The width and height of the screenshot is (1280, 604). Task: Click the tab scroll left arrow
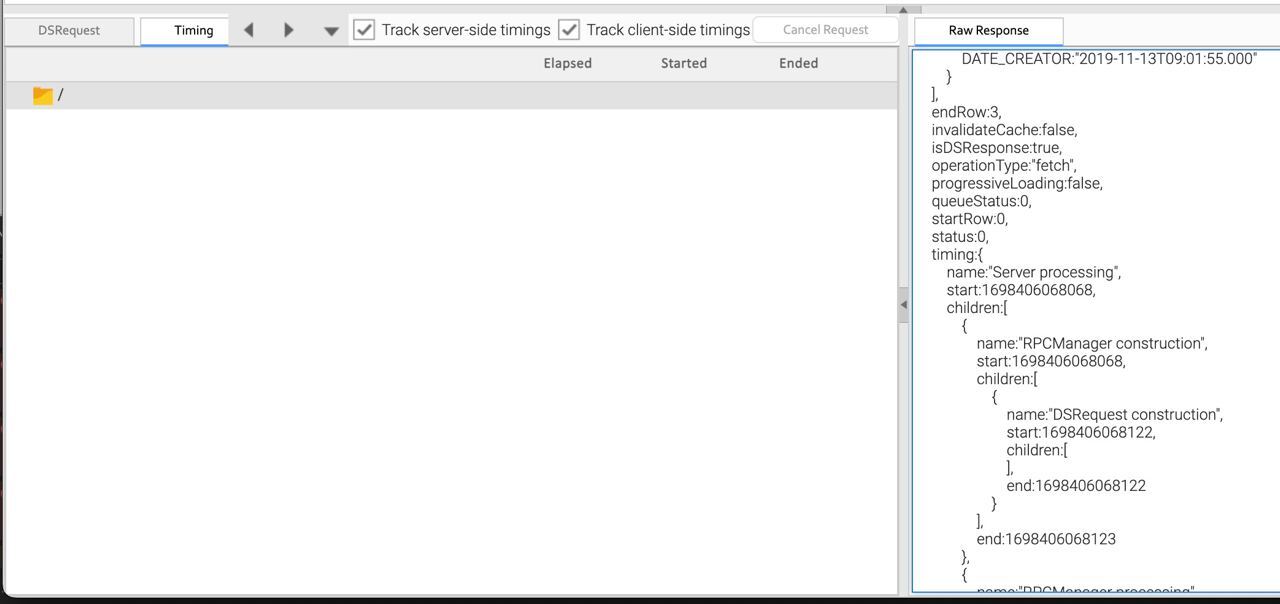pos(249,30)
